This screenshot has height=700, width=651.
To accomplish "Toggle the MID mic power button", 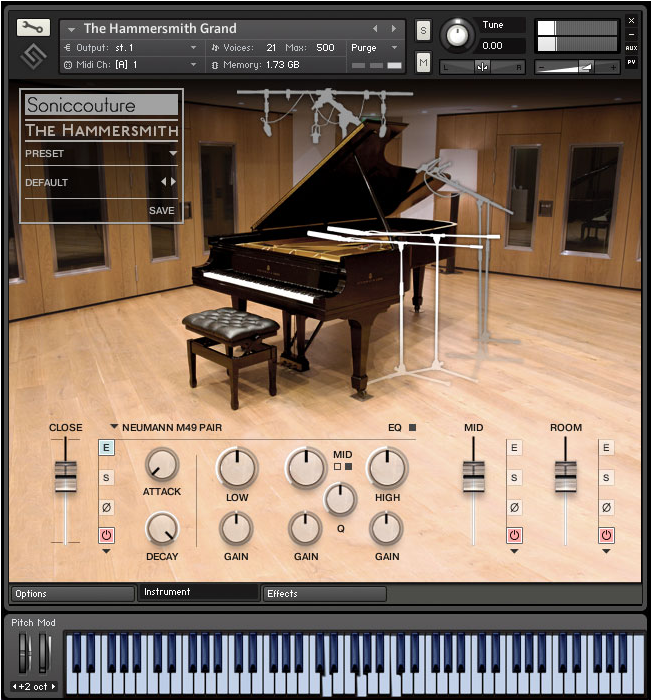I will (514, 535).
